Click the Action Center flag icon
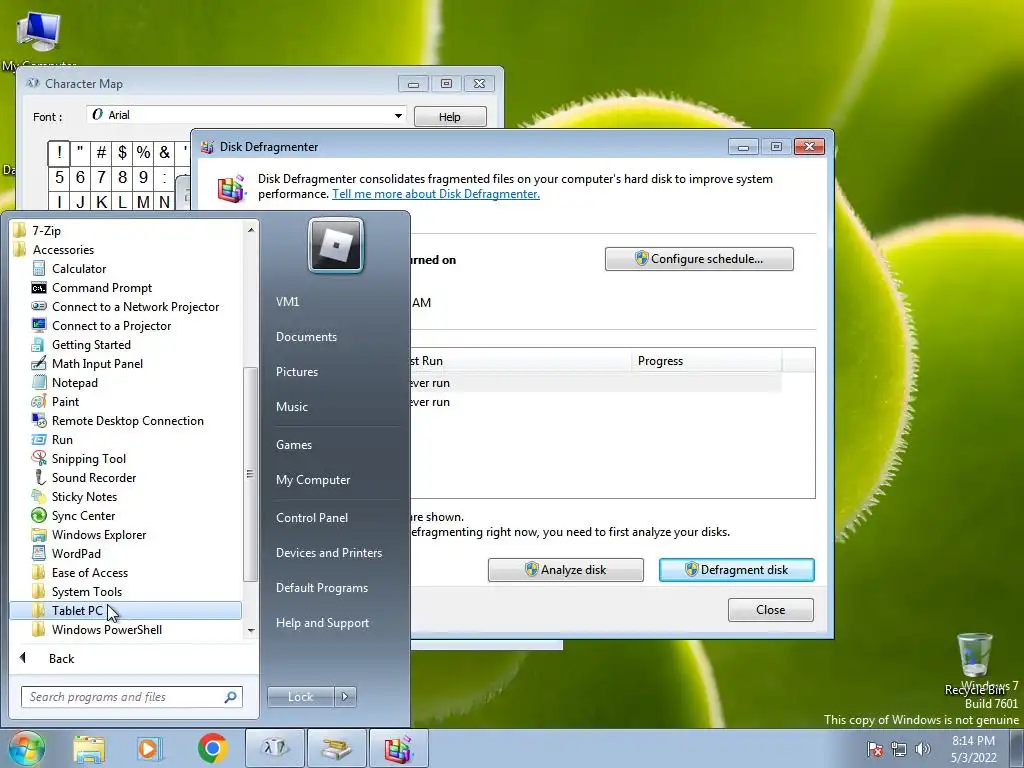Image resolution: width=1024 pixels, height=768 pixels. pyautogui.click(x=875, y=749)
